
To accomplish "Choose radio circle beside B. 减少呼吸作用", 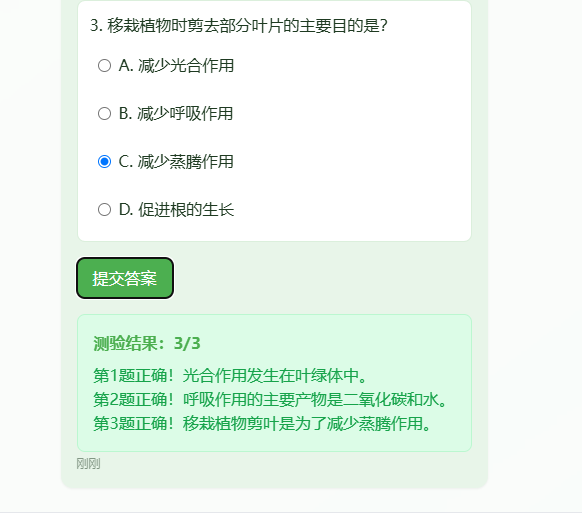I will [x=104, y=114].
